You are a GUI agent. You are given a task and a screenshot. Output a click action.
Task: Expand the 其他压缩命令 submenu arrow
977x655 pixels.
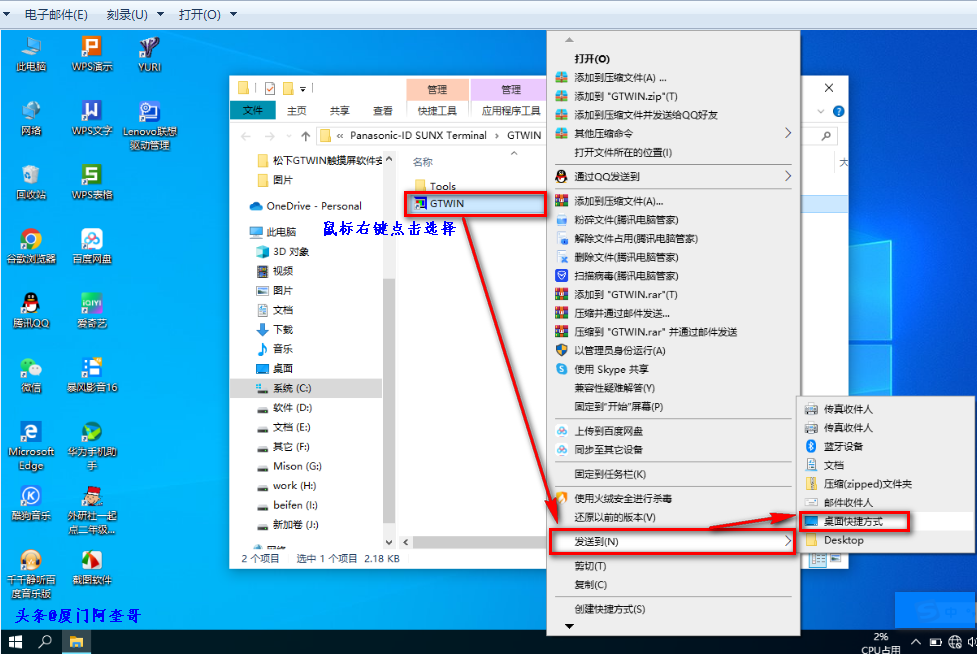(x=787, y=133)
